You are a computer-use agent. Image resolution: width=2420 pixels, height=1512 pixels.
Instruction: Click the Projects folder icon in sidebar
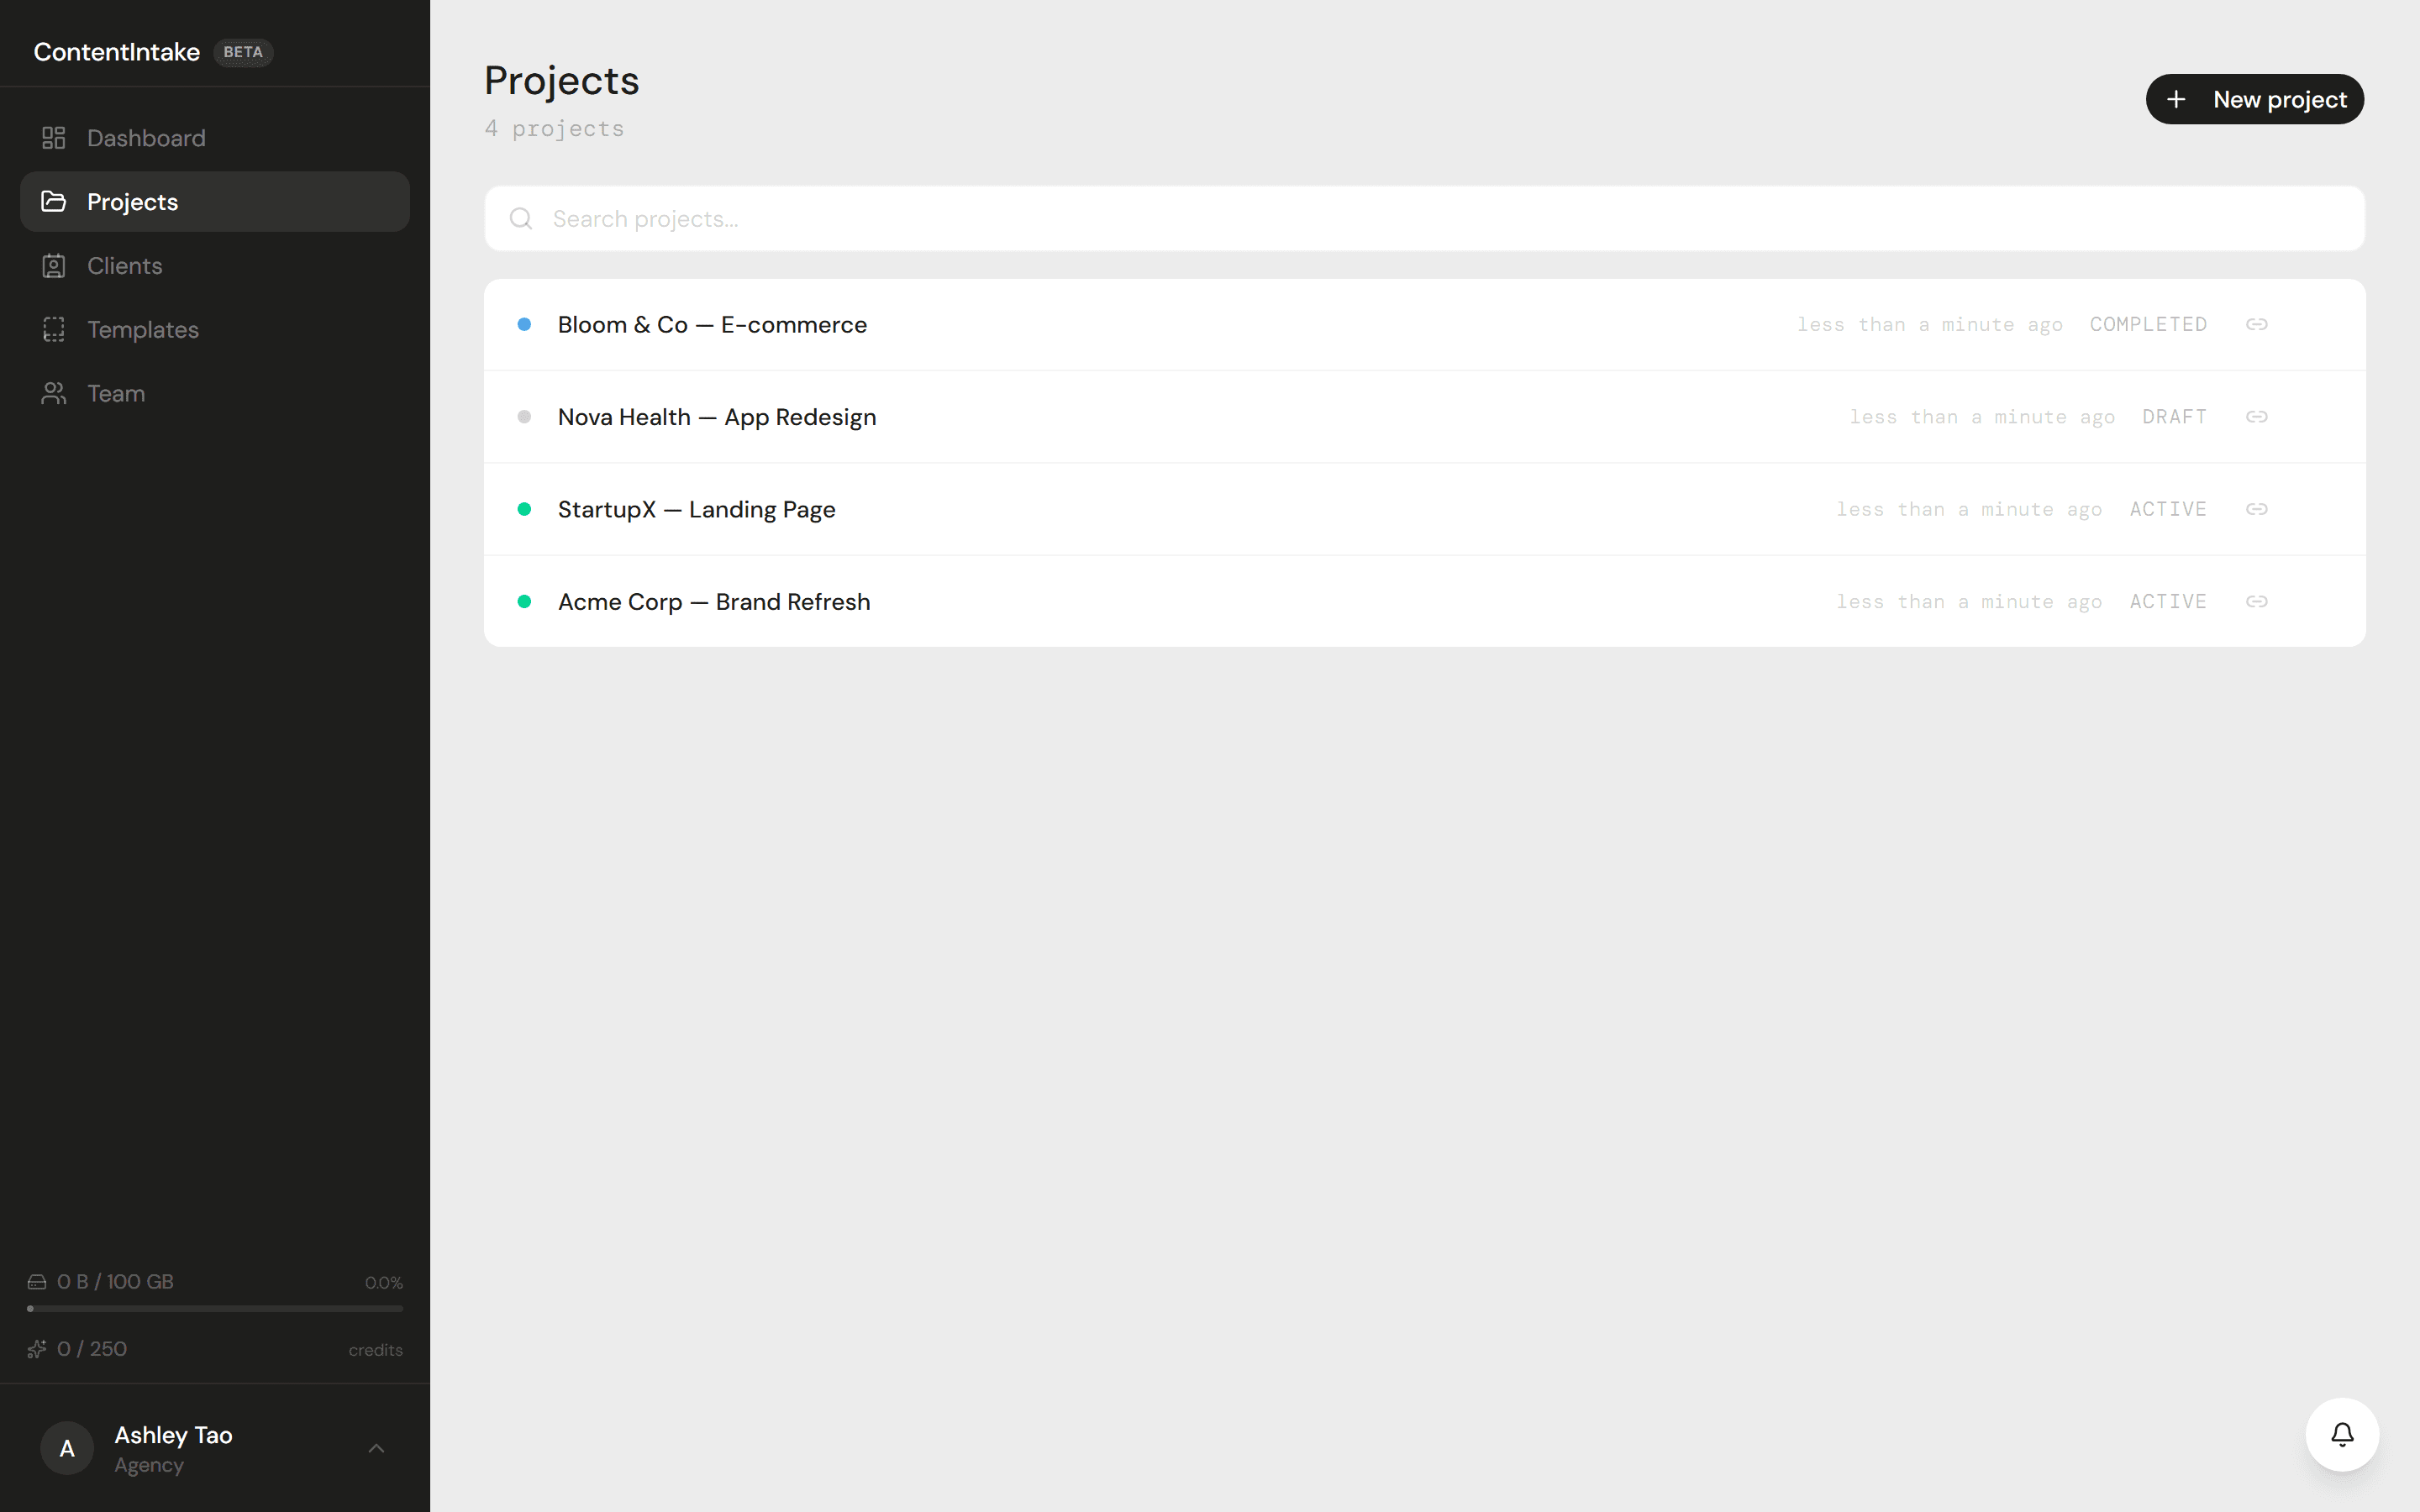click(54, 202)
